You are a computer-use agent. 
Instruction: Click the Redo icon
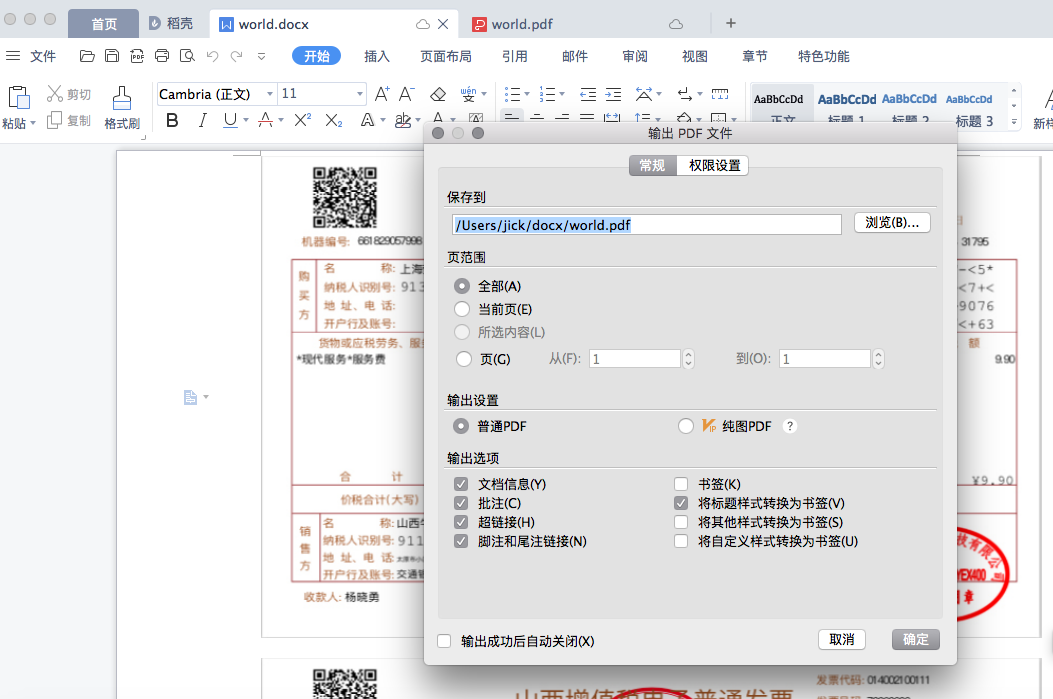(x=236, y=57)
